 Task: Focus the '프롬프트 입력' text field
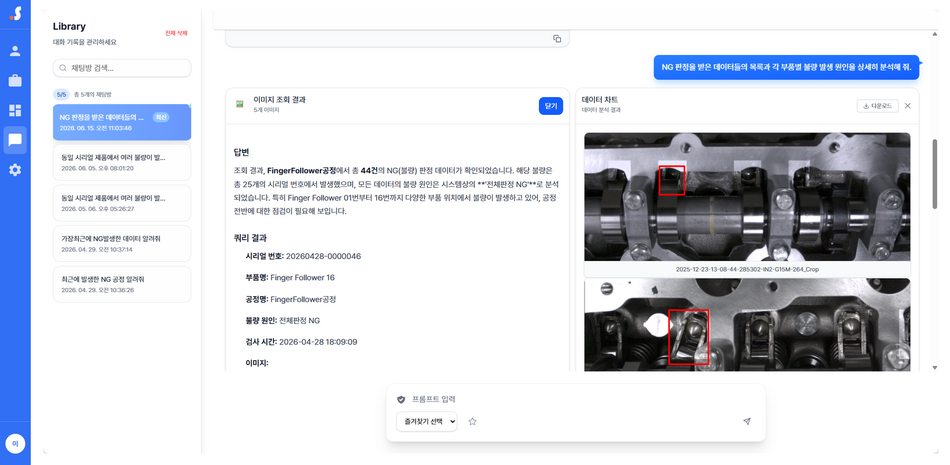(x=576, y=400)
